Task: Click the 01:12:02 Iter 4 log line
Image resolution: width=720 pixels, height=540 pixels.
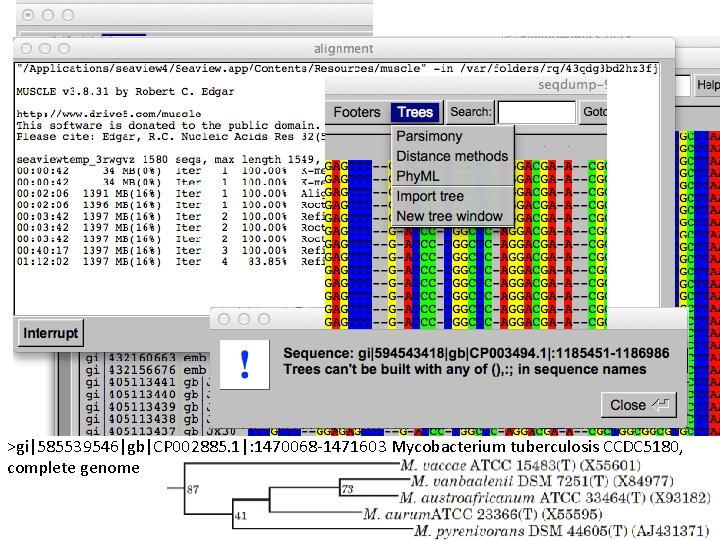Action: coord(170,262)
